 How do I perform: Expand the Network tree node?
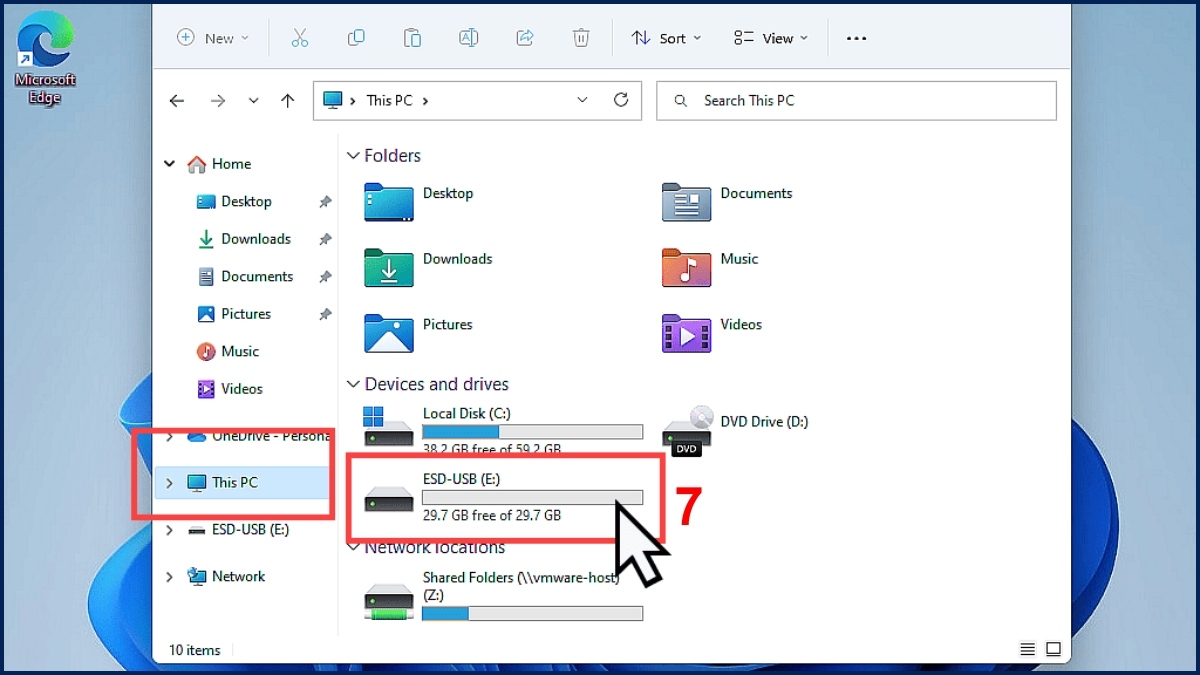(169, 576)
